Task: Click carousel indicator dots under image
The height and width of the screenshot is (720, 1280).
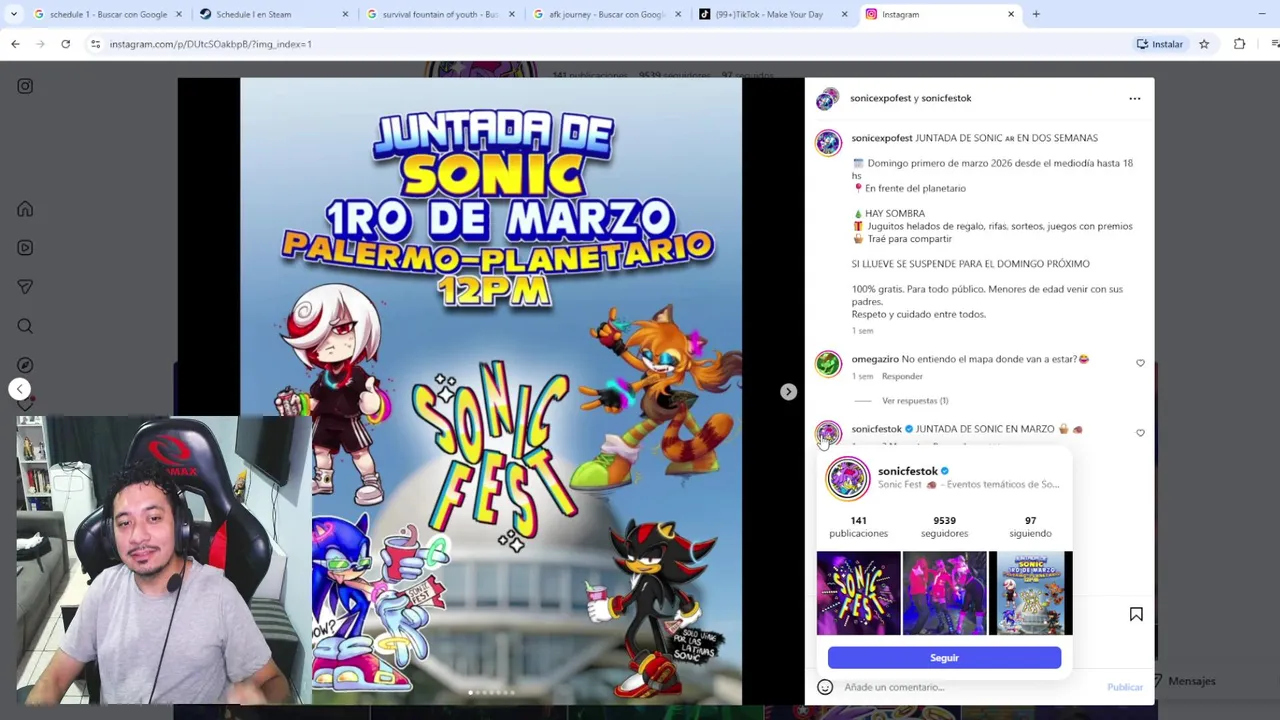Action: [x=491, y=692]
